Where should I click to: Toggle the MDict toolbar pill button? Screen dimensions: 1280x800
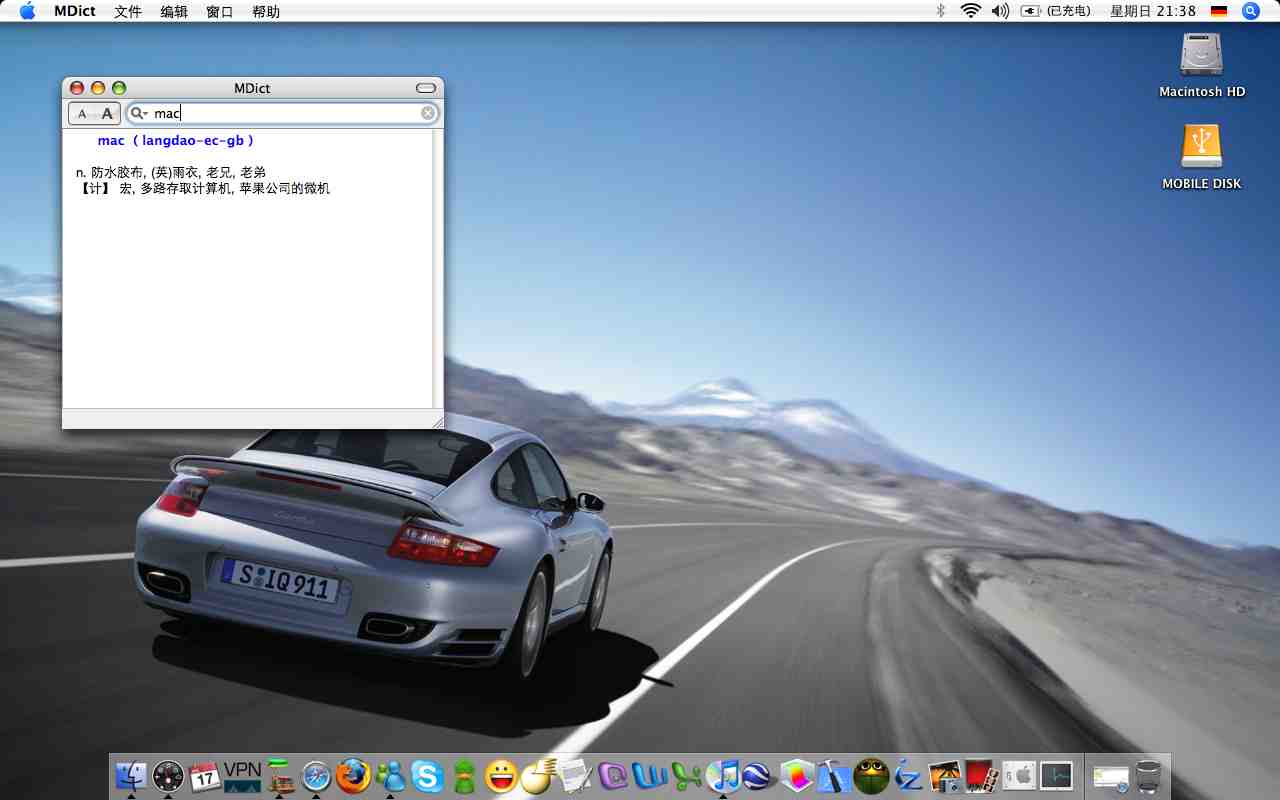point(426,88)
